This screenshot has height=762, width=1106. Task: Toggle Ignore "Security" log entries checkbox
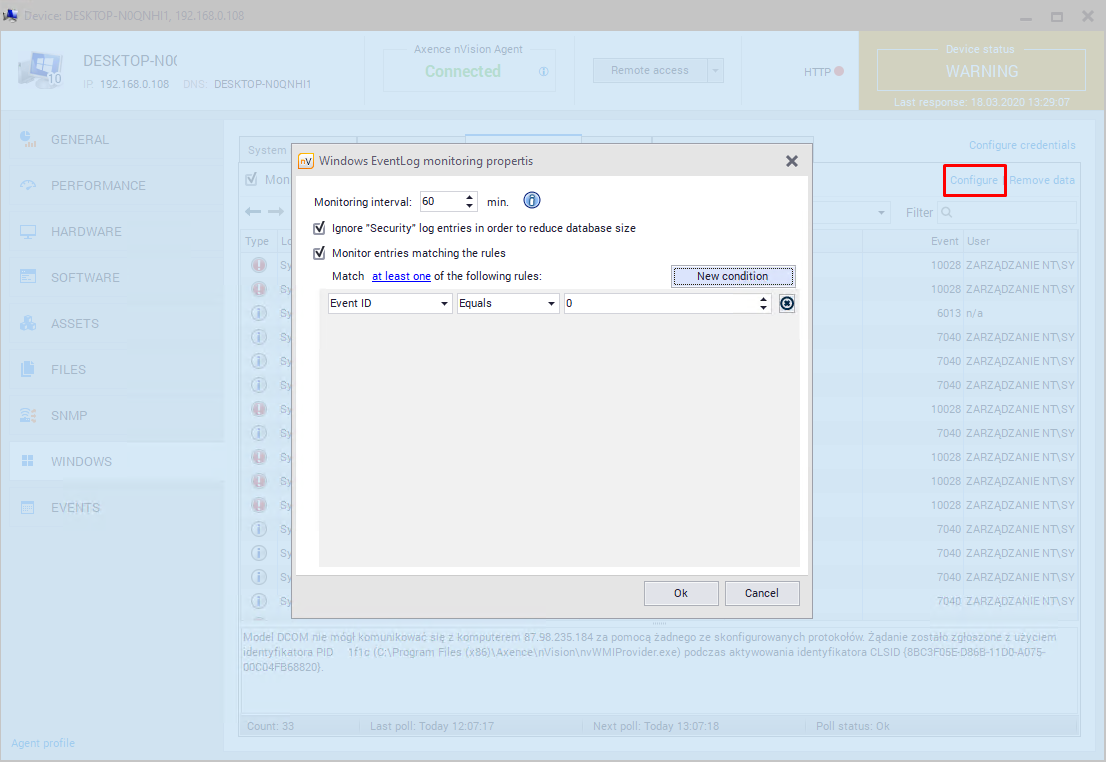tap(320, 228)
